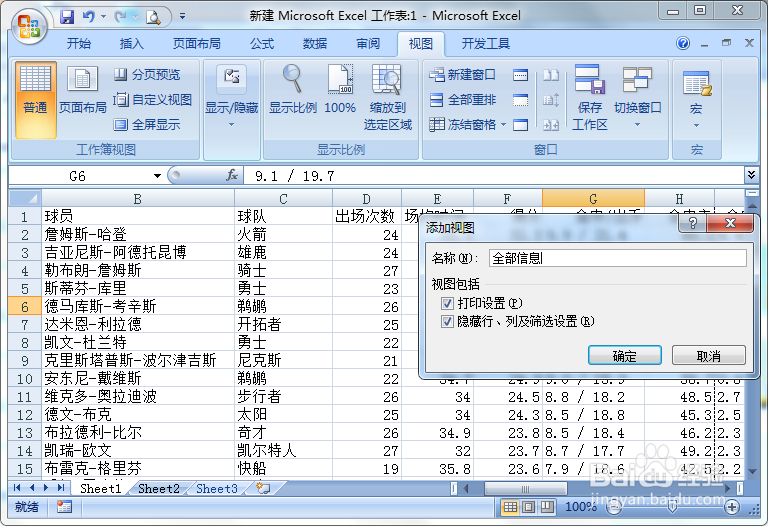Select cell containing 詹姆斯-哈登

tap(138, 235)
